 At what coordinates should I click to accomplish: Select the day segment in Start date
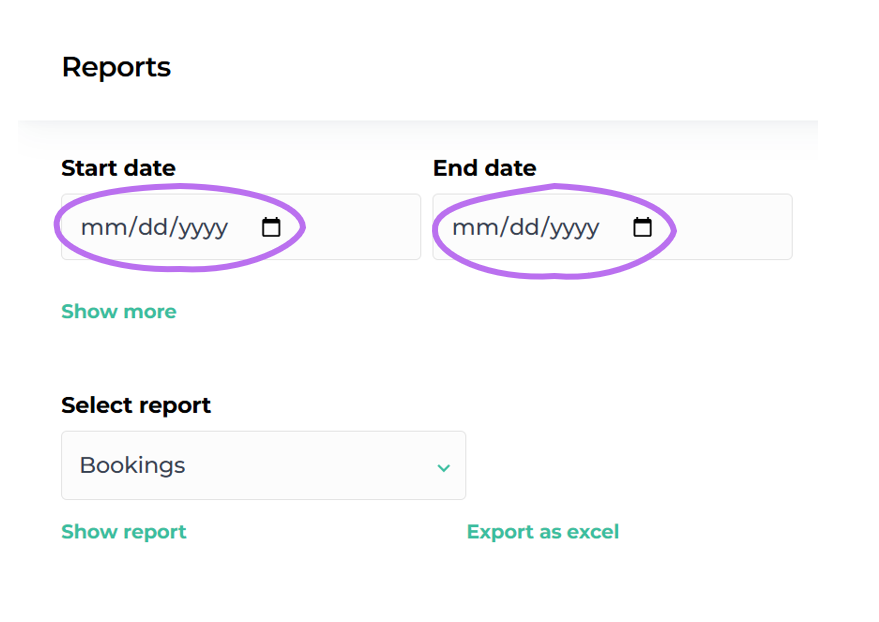click(x=154, y=228)
